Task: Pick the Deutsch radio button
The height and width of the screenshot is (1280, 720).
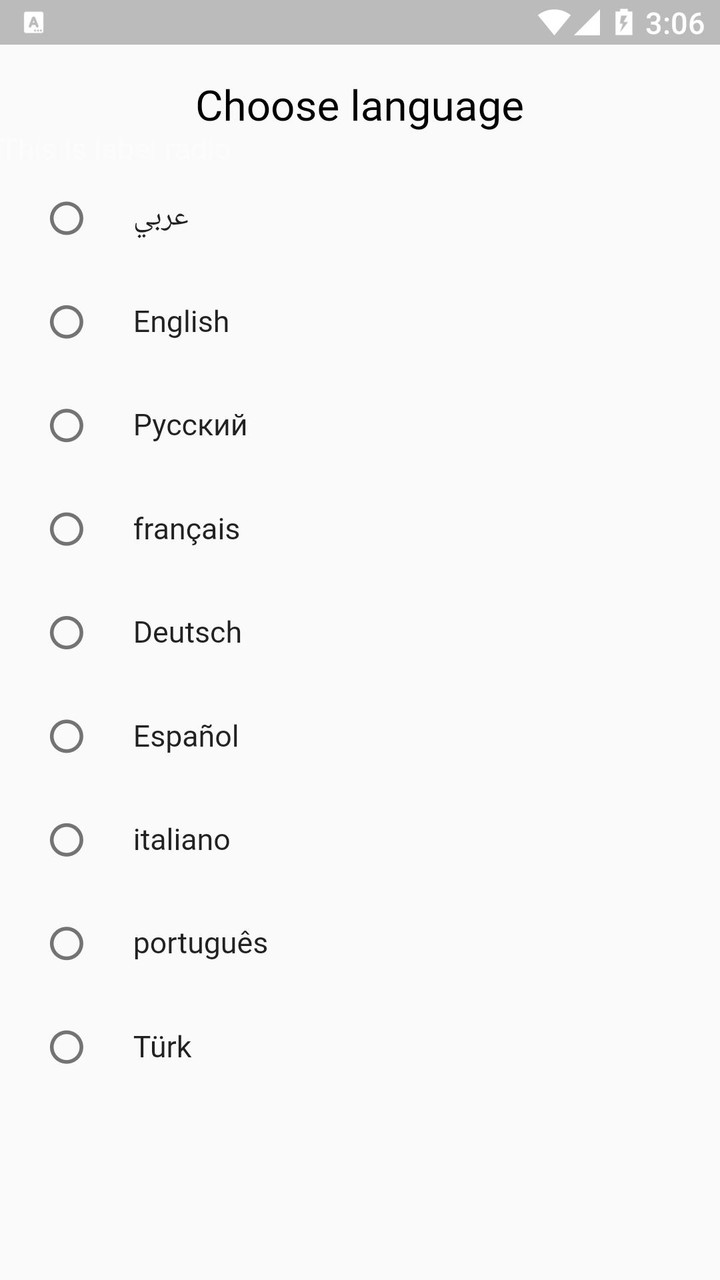Action: click(x=66, y=633)
